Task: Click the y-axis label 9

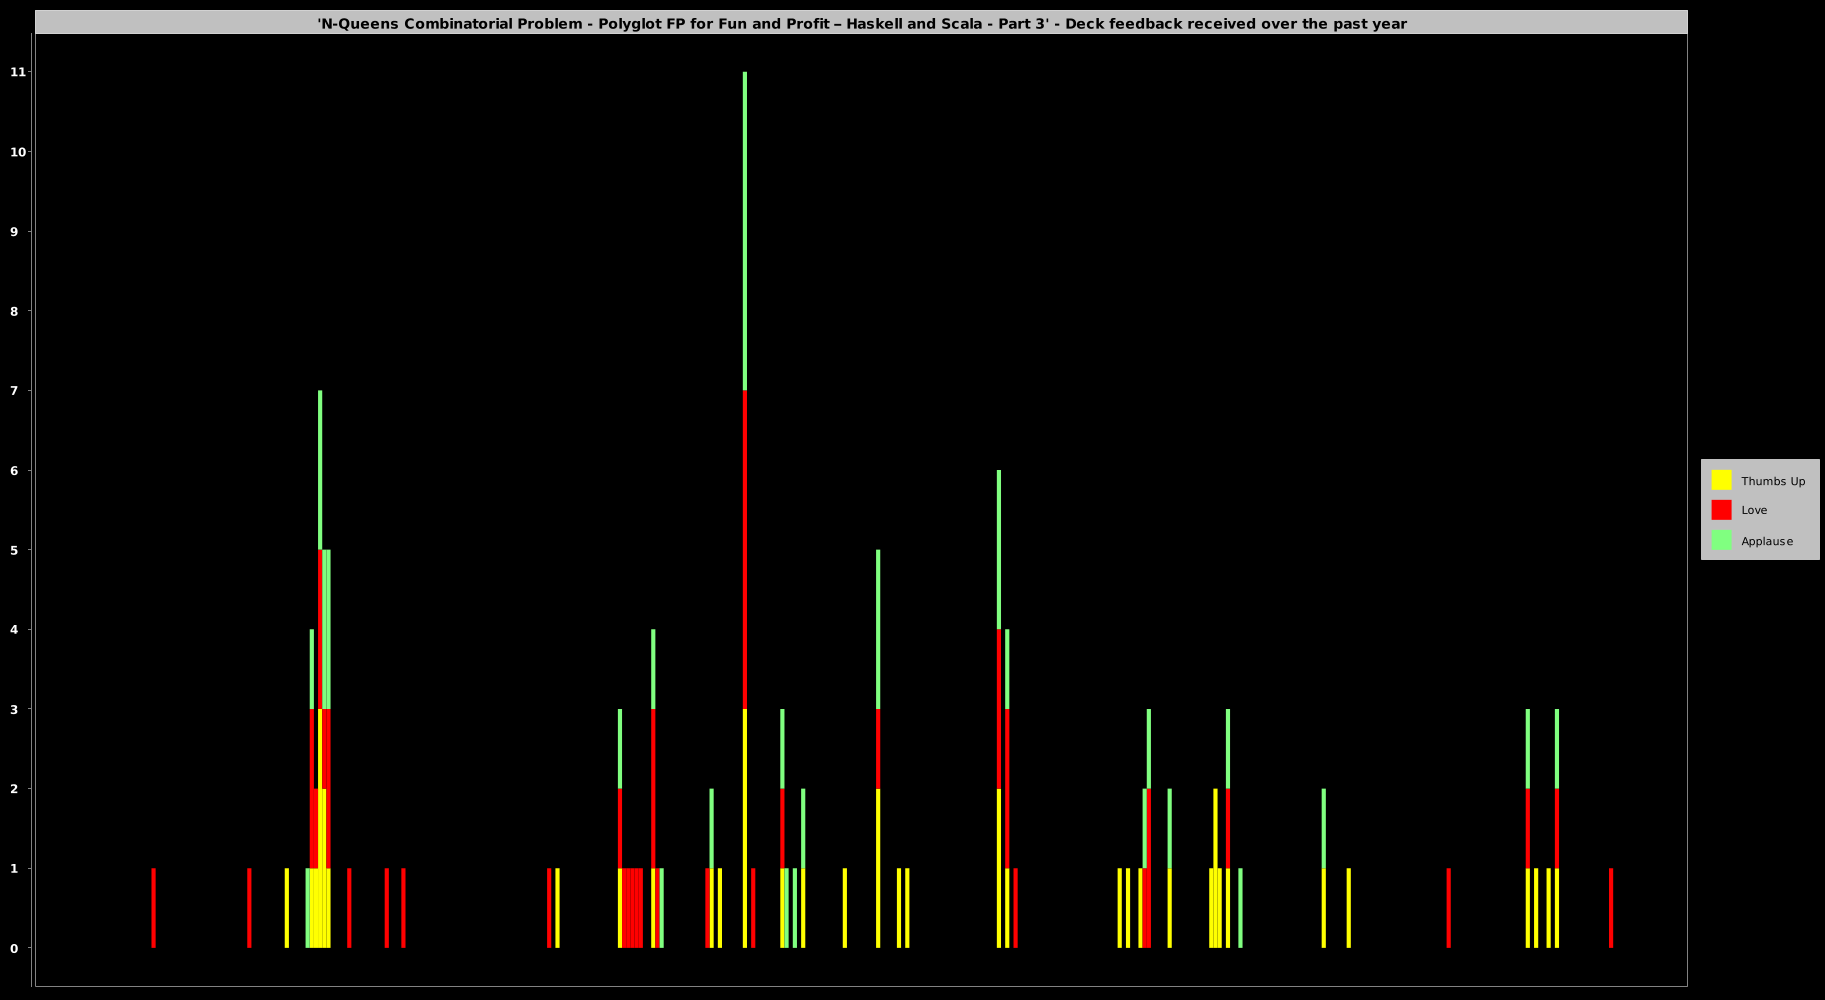Action: [15, 231]
